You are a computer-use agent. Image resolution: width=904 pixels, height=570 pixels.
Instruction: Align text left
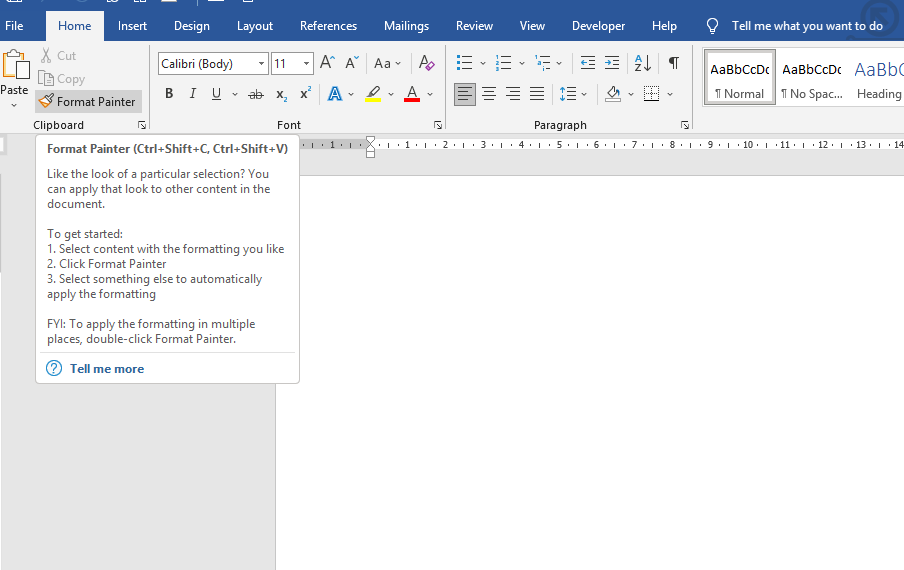(x=465, y=94)
